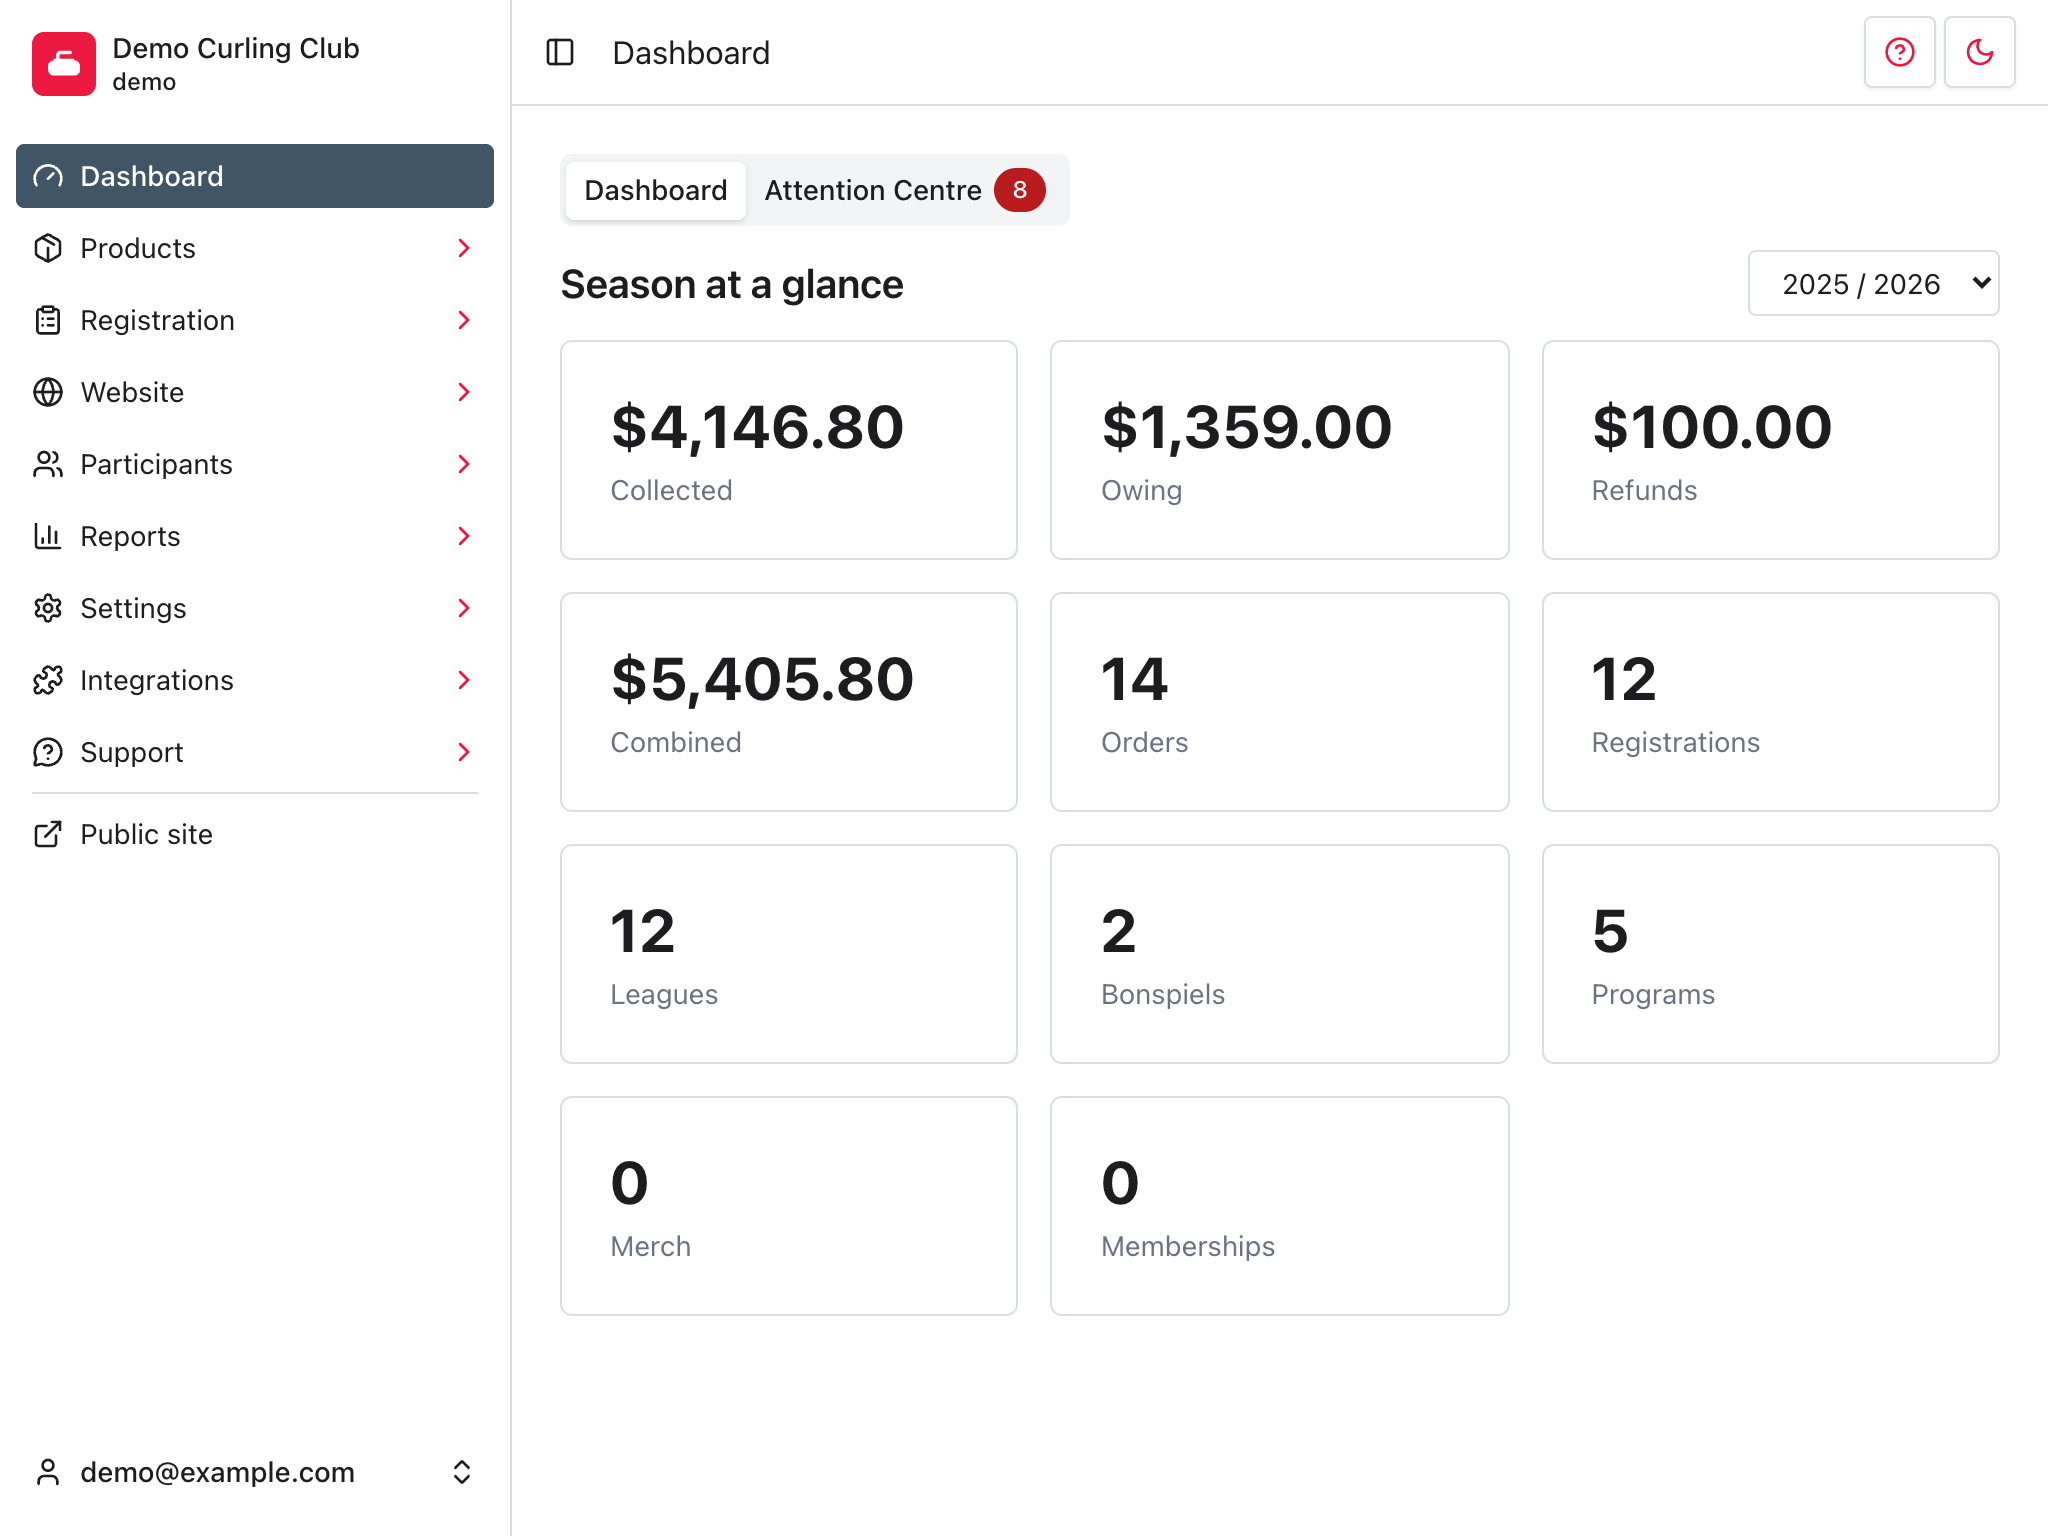Switch to the Attention Centre tab
2048x1536 pixels.
(905, 190)
